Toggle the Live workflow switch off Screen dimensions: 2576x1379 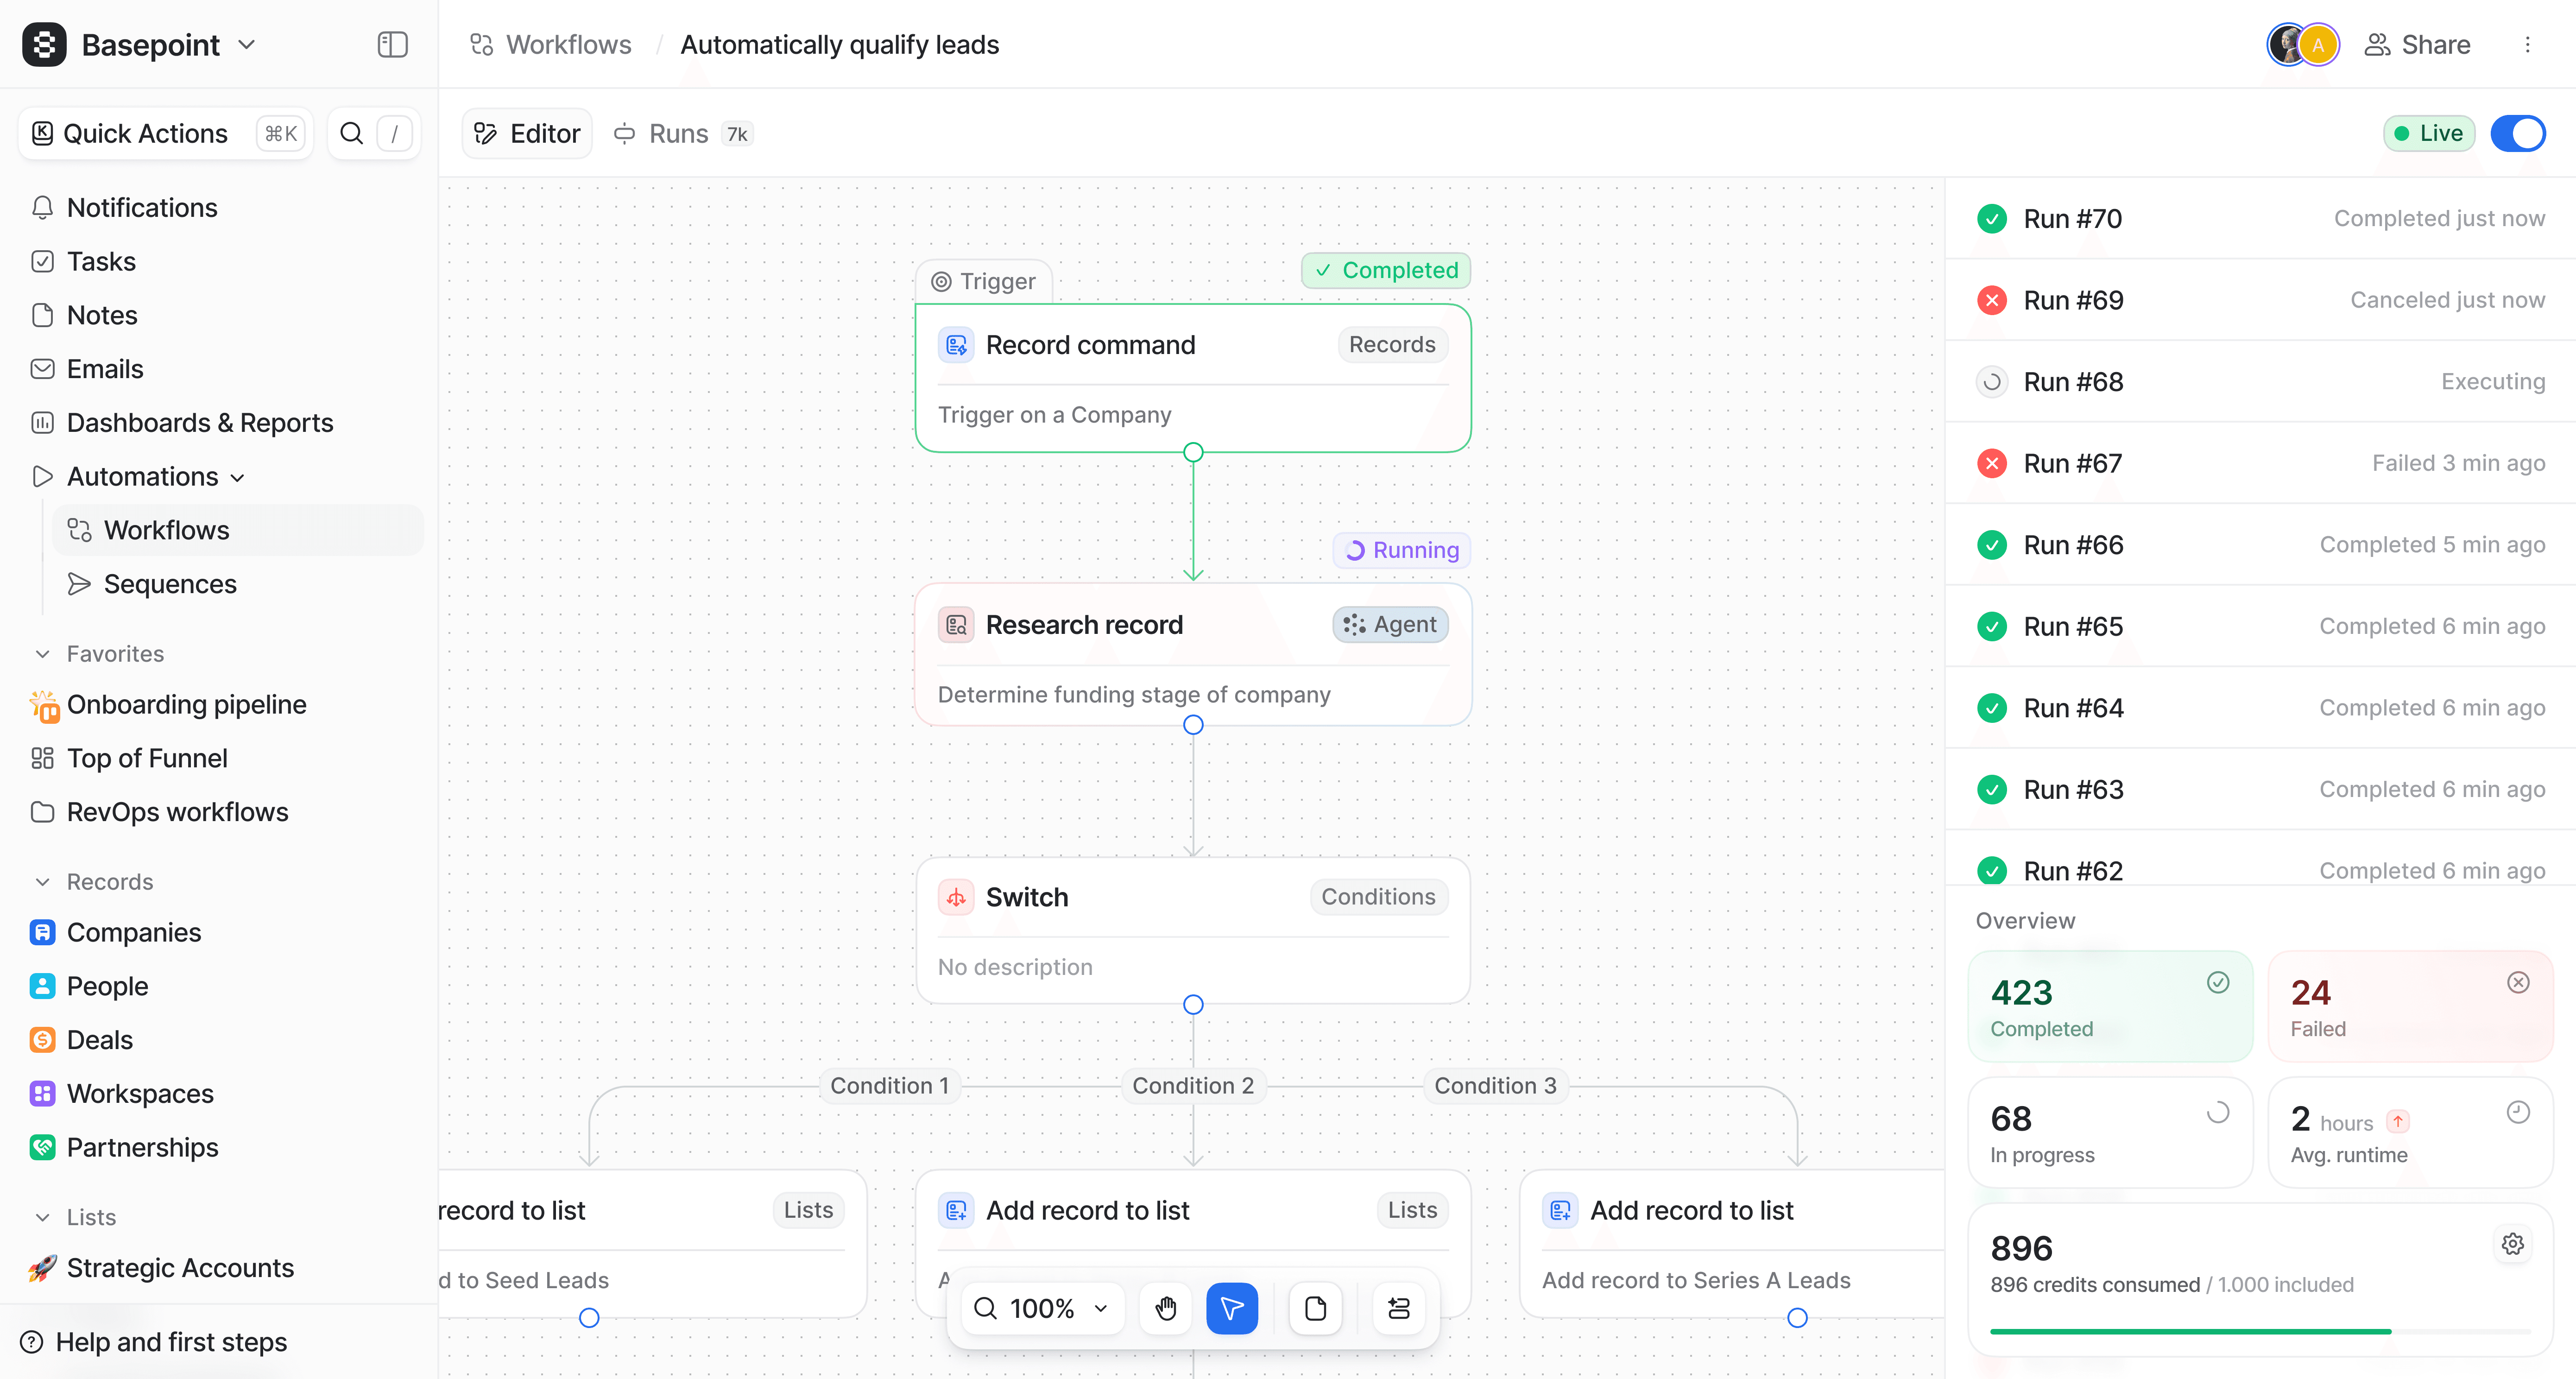click(x=2519, y=133)
